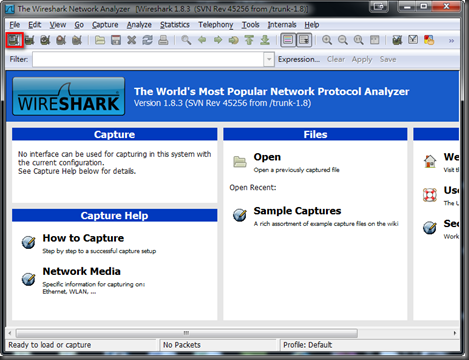Screen dimensions: 469x360
Task: Click the No Packets status text
Action: [x=182, y=345]
